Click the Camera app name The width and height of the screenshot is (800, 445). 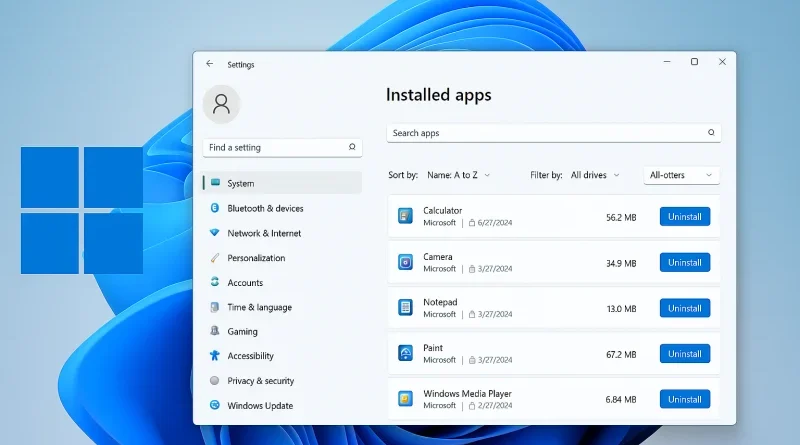(x=438, y=257)
